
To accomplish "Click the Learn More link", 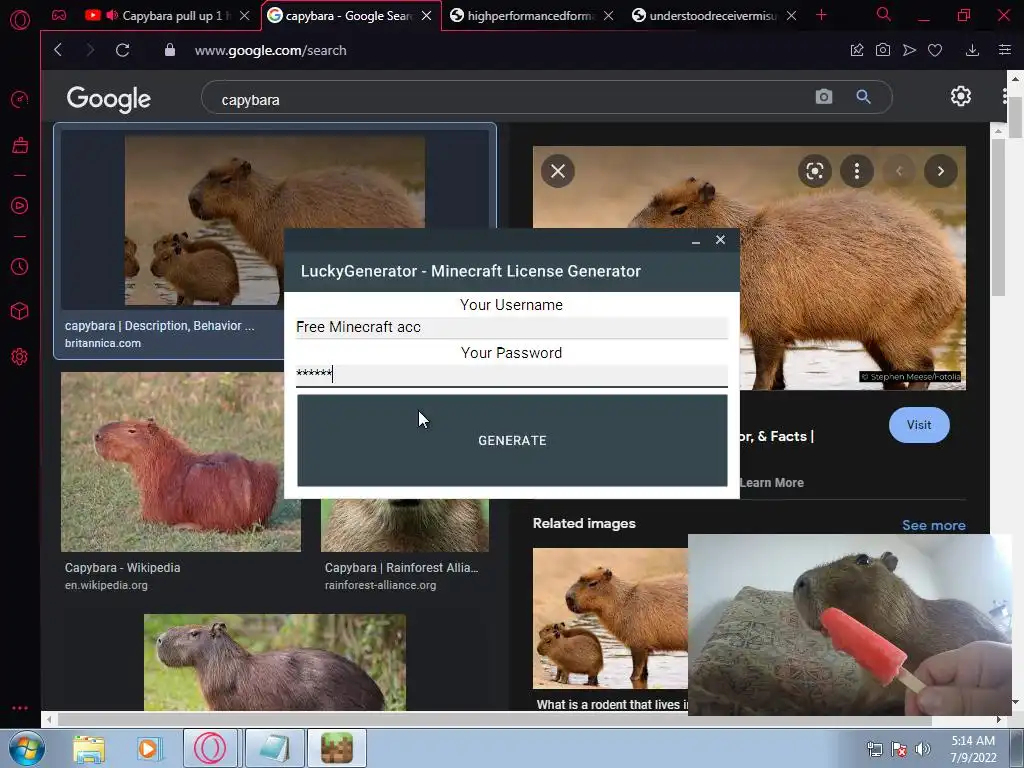I will point(771,483).
